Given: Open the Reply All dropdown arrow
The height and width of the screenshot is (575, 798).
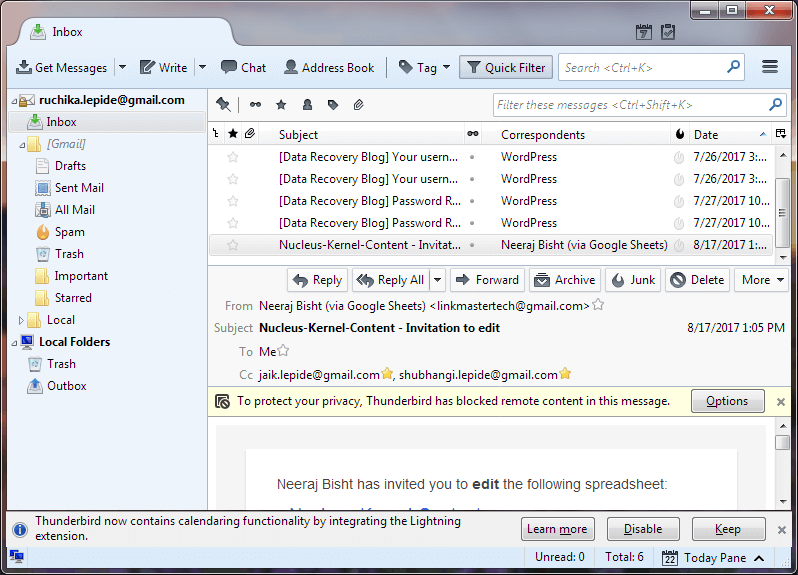Looking at the screenshot, I should click(438, 280).
